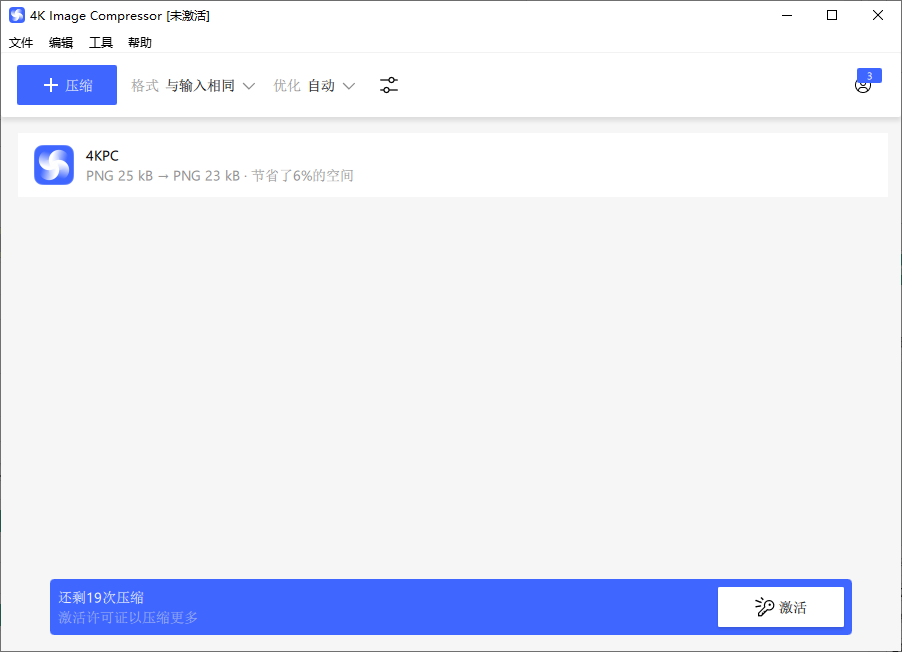This screenshot has height=652, width=902.
Task: Select the 4KPC file name
Action: (102, 155)
